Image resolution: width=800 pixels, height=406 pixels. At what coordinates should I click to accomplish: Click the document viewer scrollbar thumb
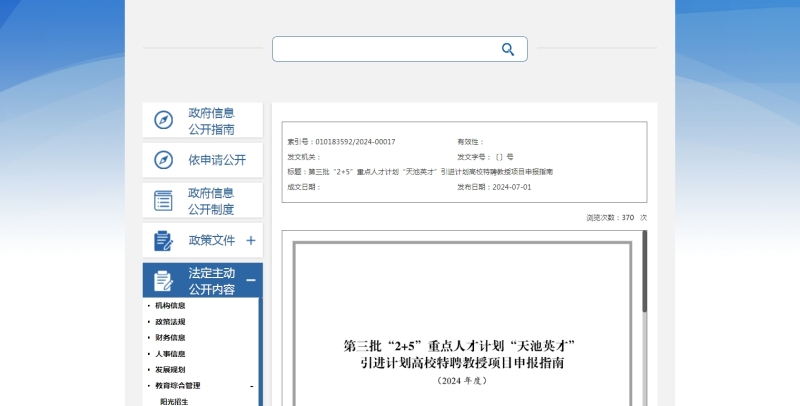[644, 271]
